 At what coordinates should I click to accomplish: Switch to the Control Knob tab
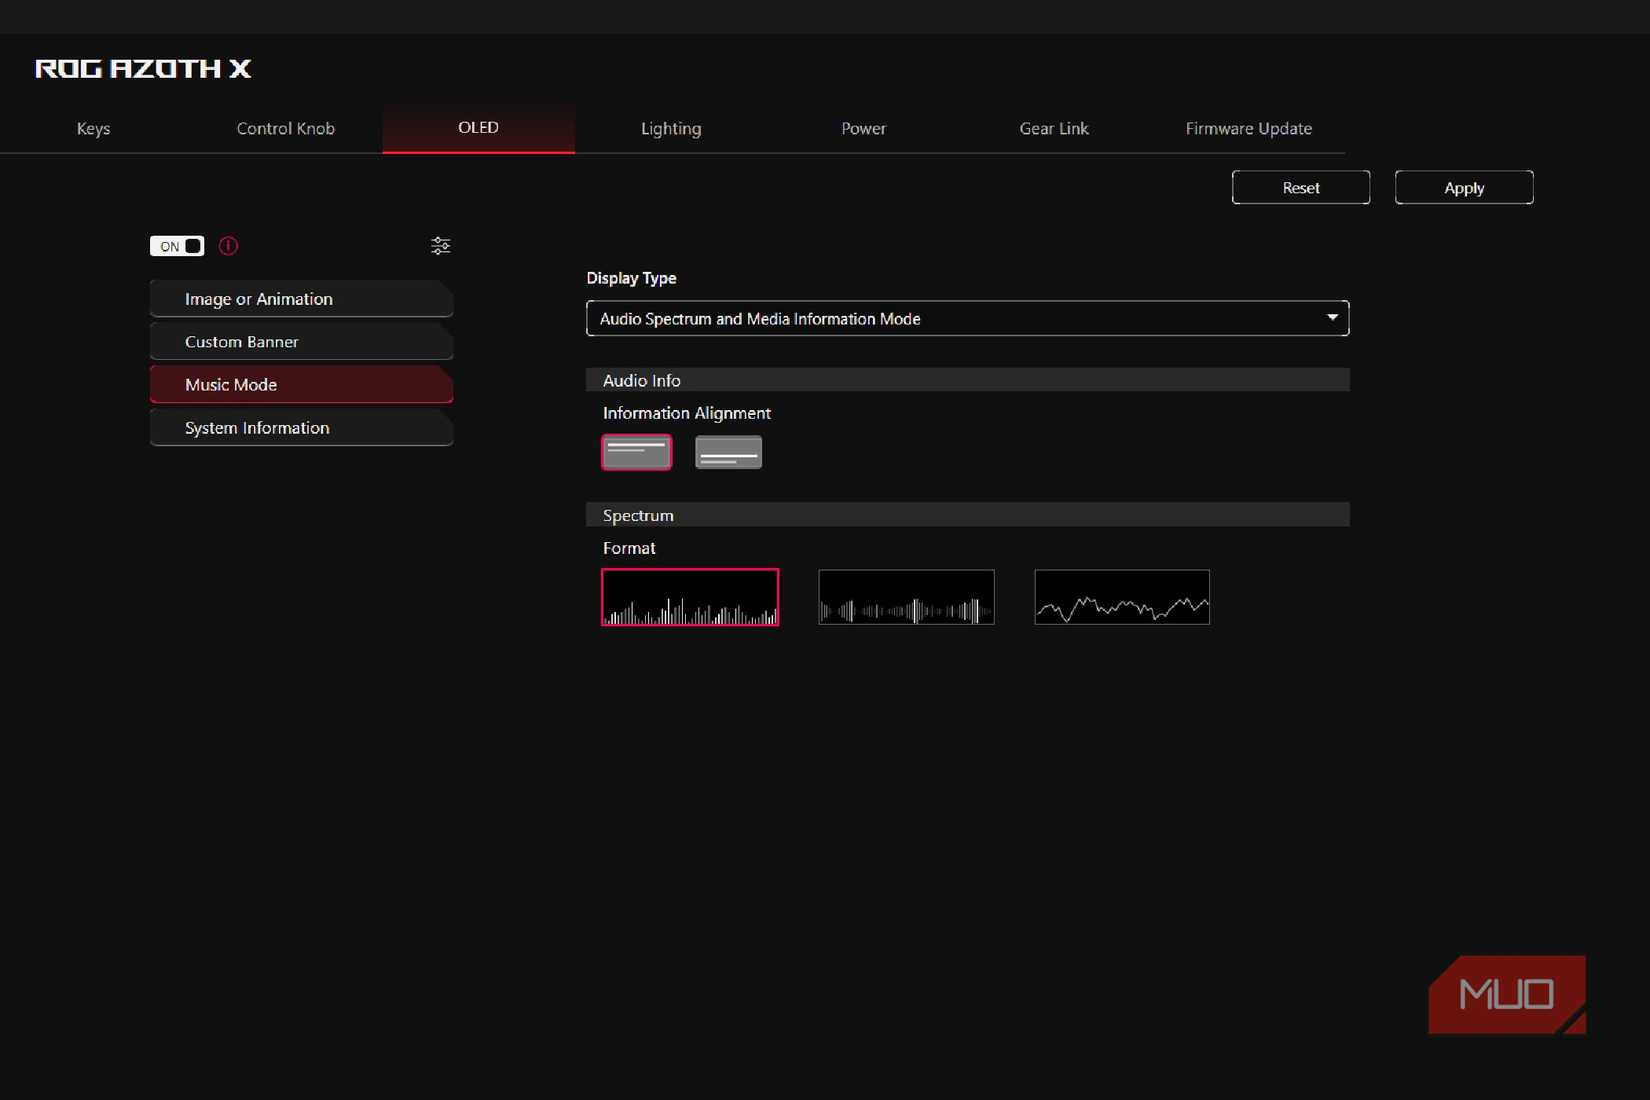pos(285,129)
